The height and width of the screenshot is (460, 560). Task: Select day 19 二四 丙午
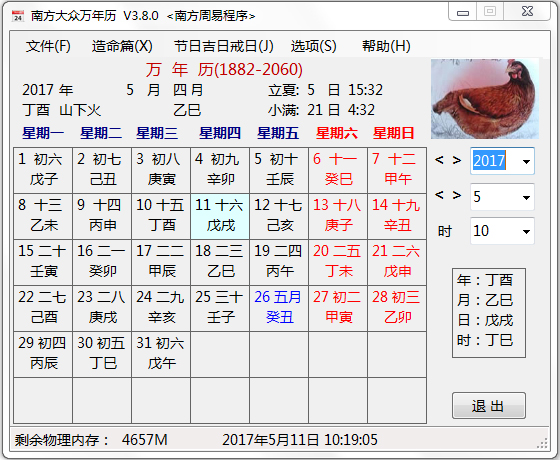tap(279, 262)
